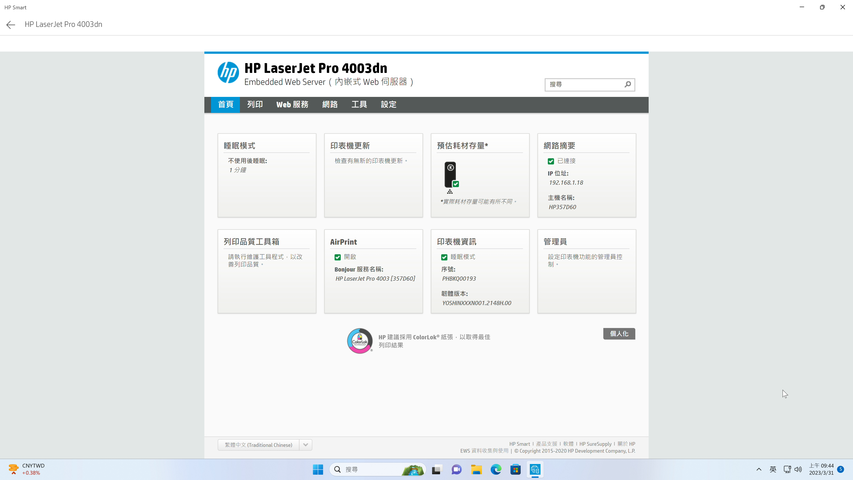The width and height of the screenshot is (853, 480).
Task: Open the CNYTWD widget on the taskbar
Action: pyautogui.click(x=27, y=469)
